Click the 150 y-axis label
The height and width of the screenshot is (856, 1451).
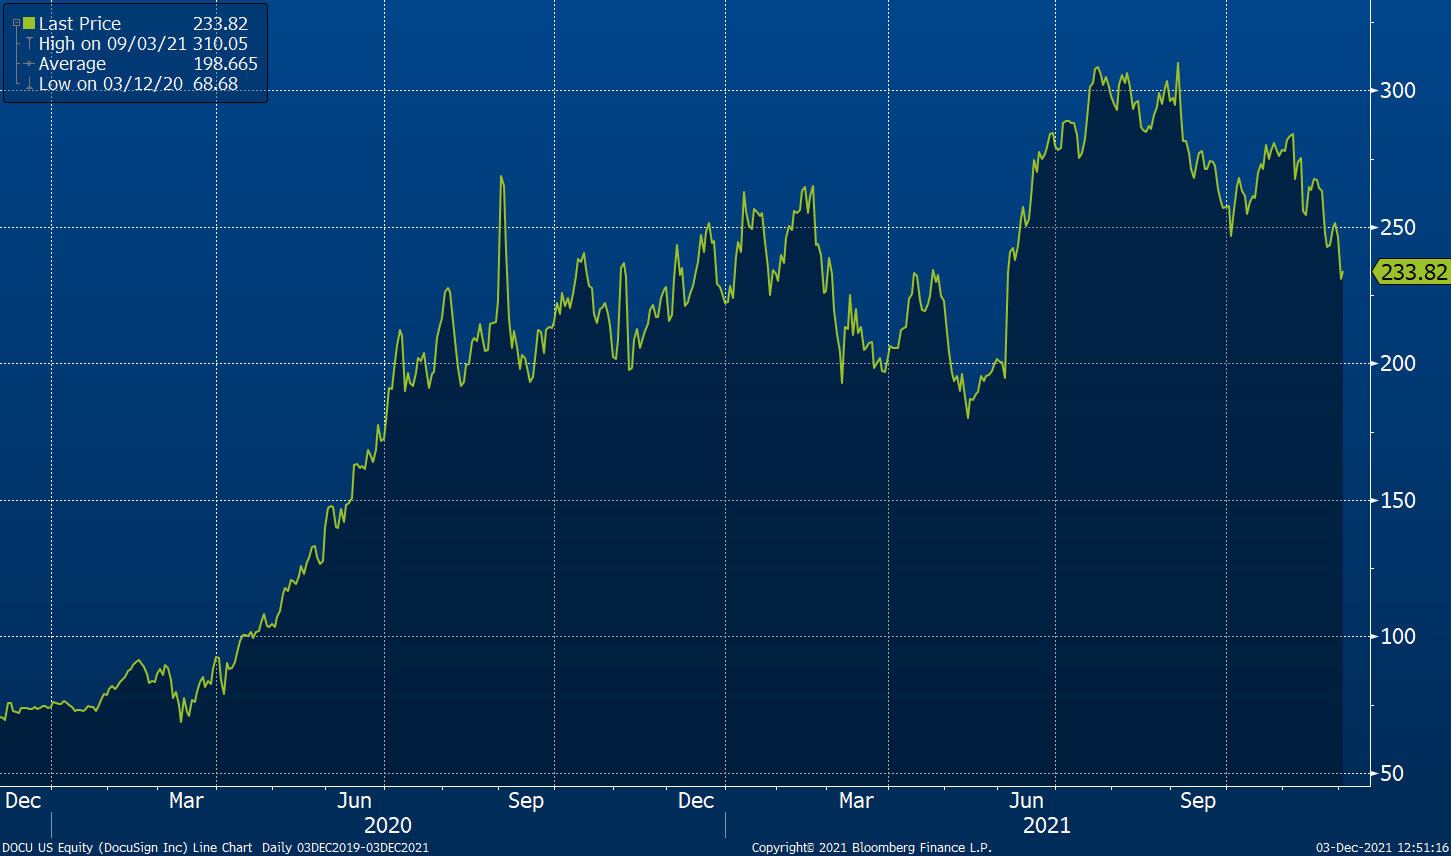tap(1398, 500)
